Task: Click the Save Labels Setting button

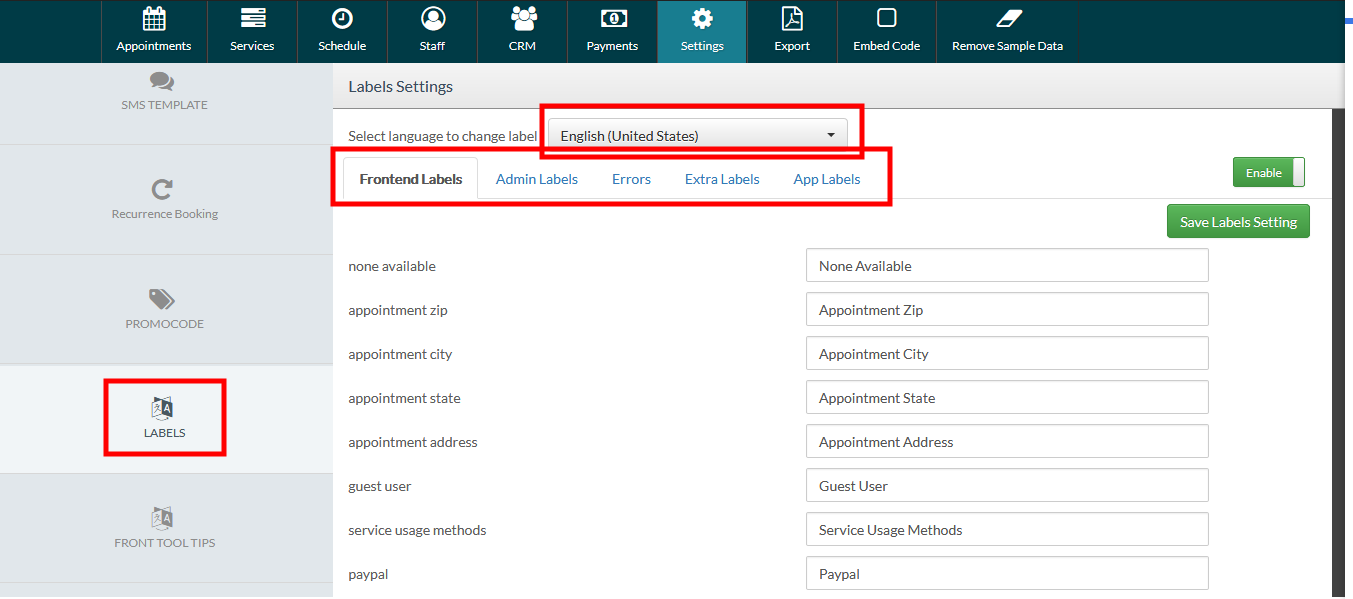Action: point(1238,222)
